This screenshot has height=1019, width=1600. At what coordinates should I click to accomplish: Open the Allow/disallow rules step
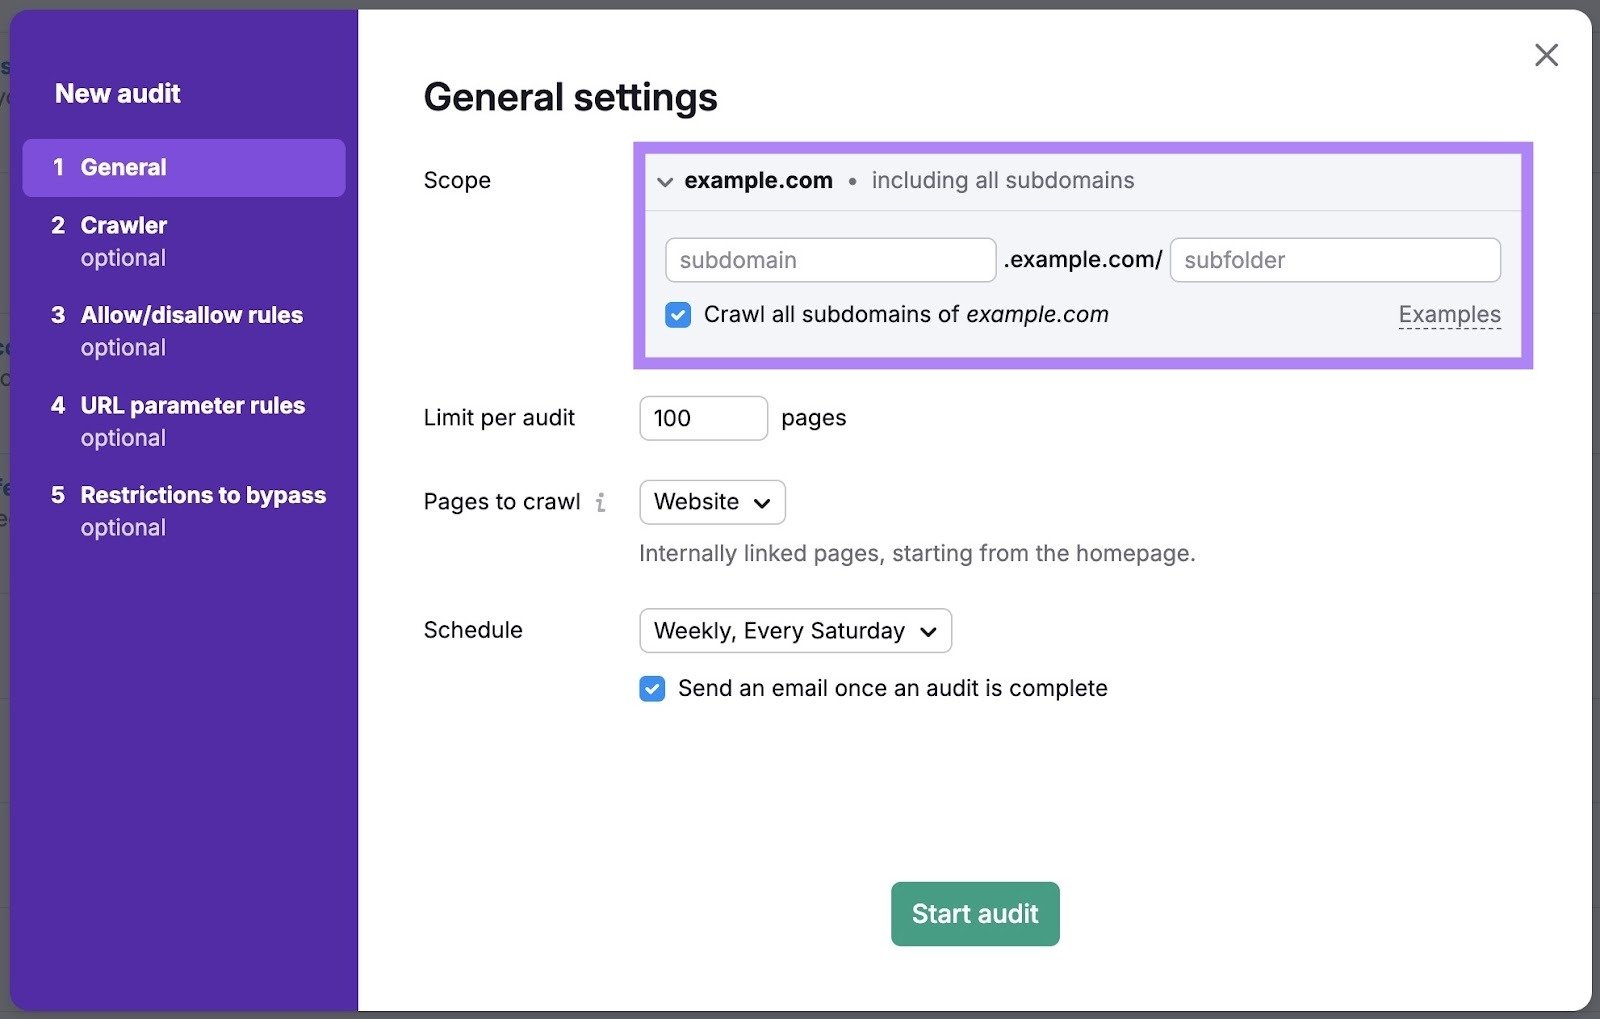coord(192,315)
